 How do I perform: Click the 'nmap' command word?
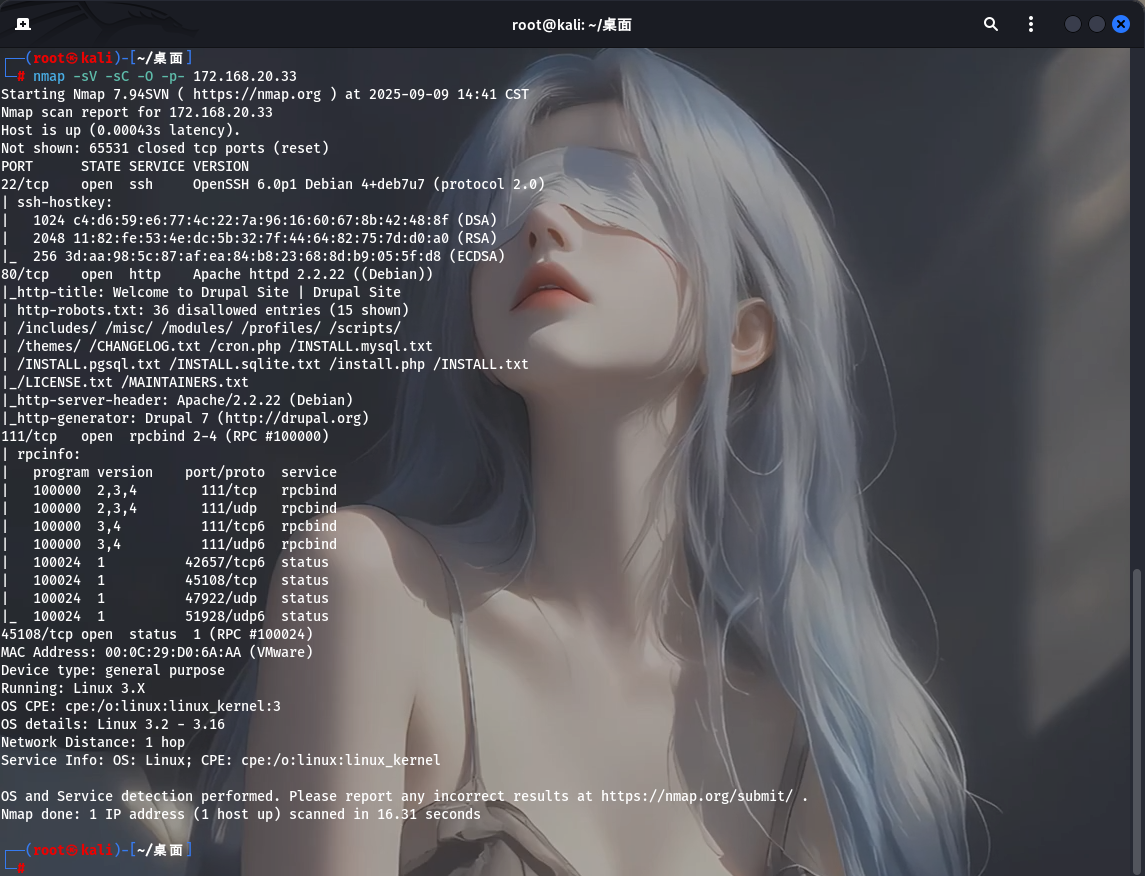click(x=49, y=77)
